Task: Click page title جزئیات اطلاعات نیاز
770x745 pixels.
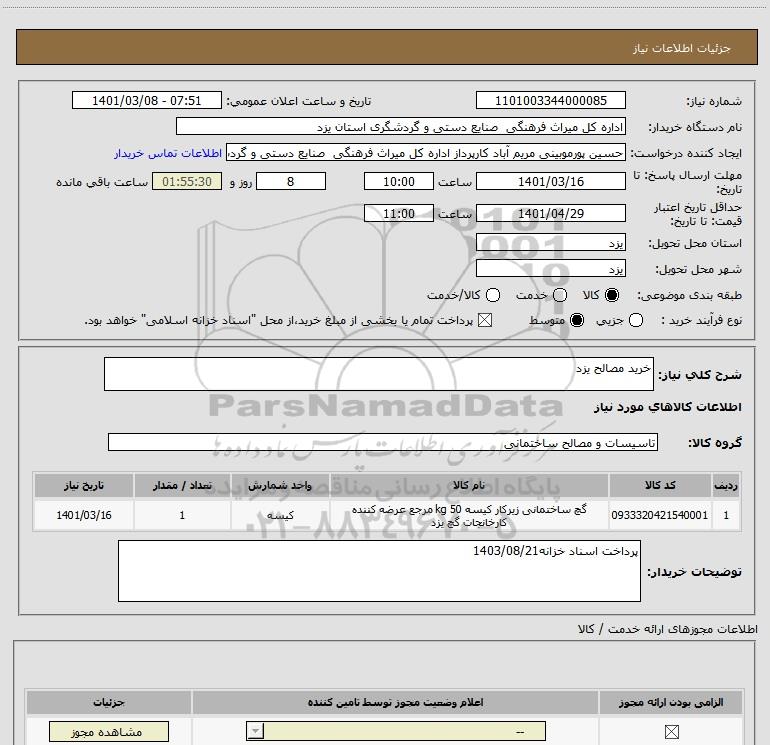Action: click(681, 48)
